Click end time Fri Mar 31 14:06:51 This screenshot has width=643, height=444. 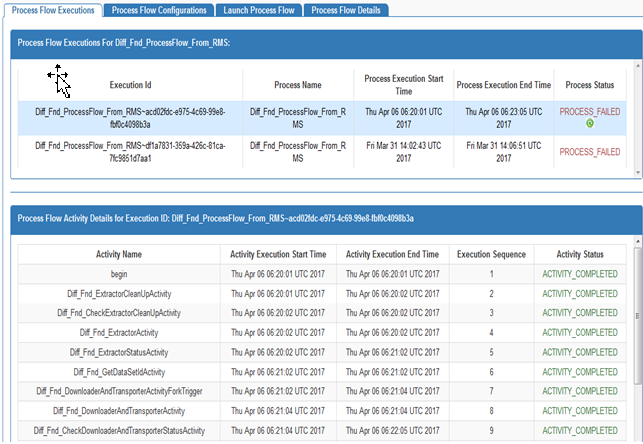(x=504, y=152)
